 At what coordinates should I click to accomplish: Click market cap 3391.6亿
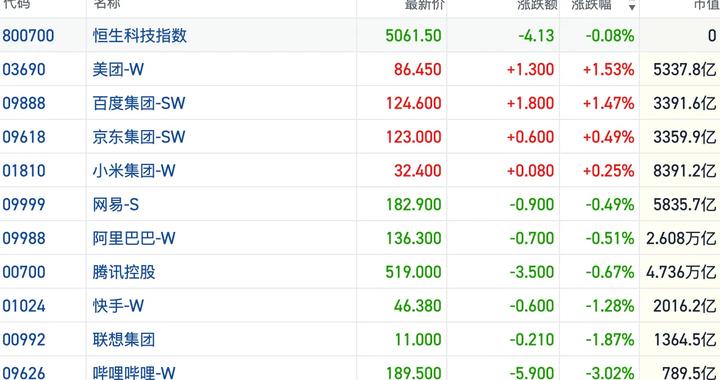[x=685, y=103]
